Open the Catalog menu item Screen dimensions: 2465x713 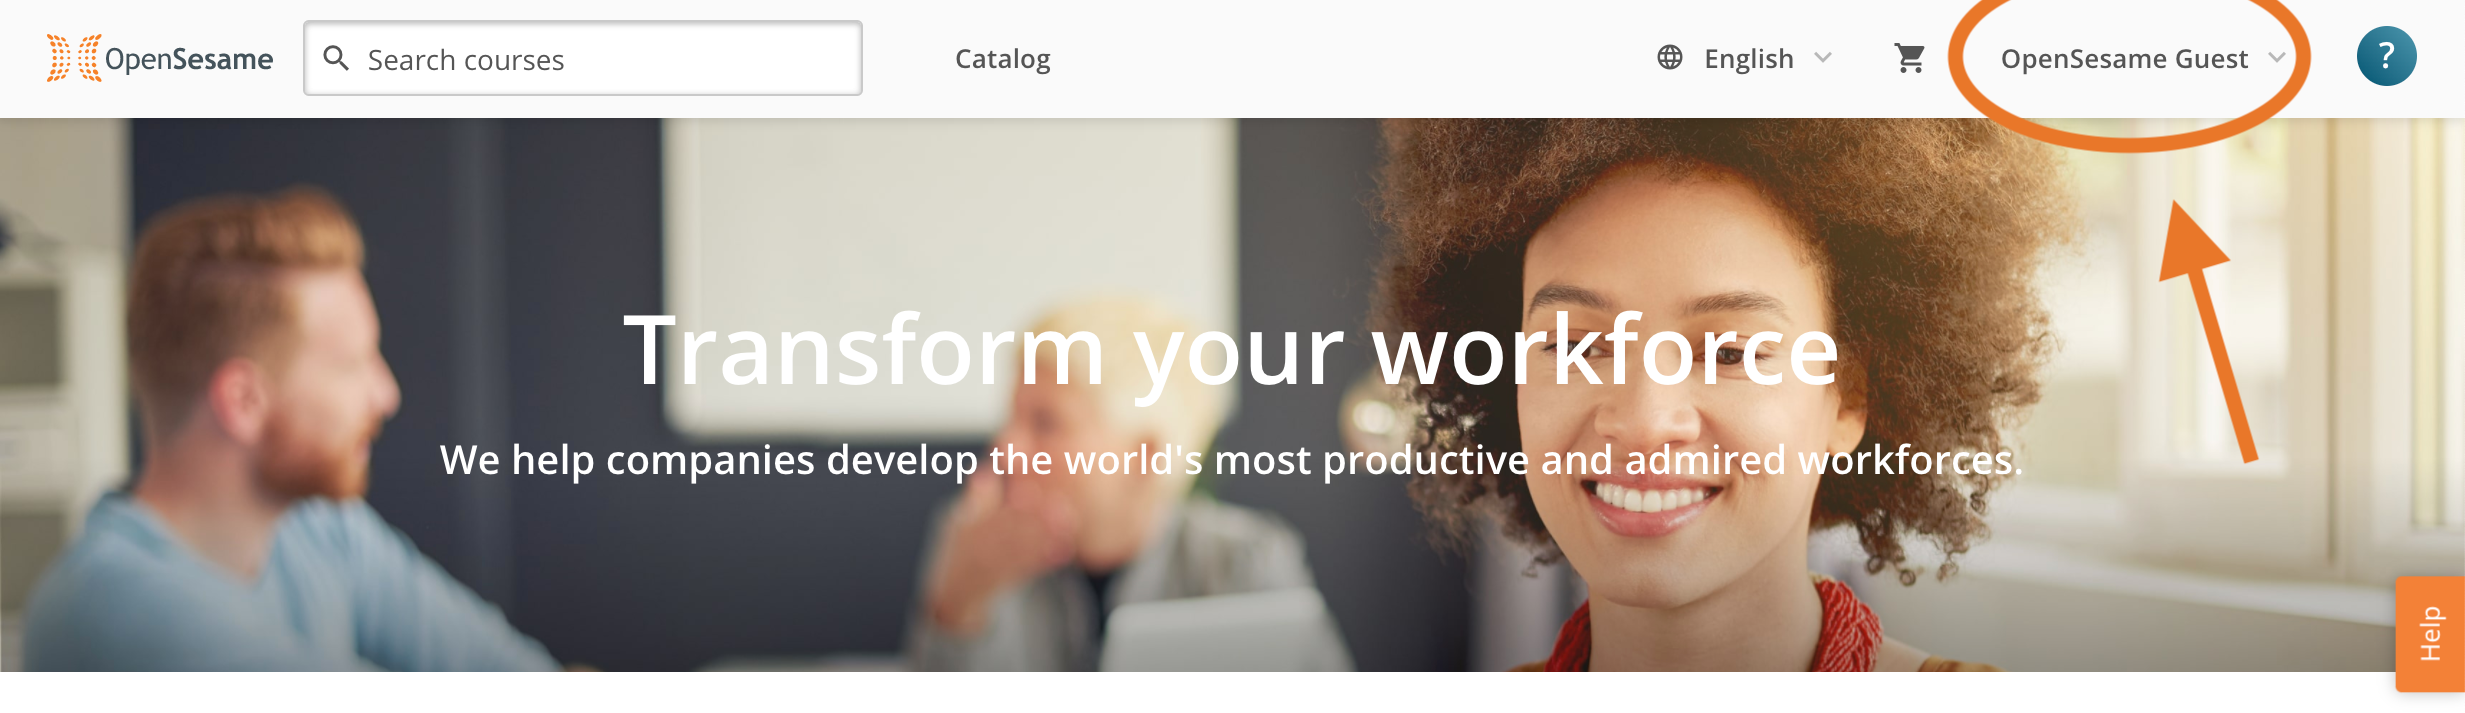[1002, 59]
